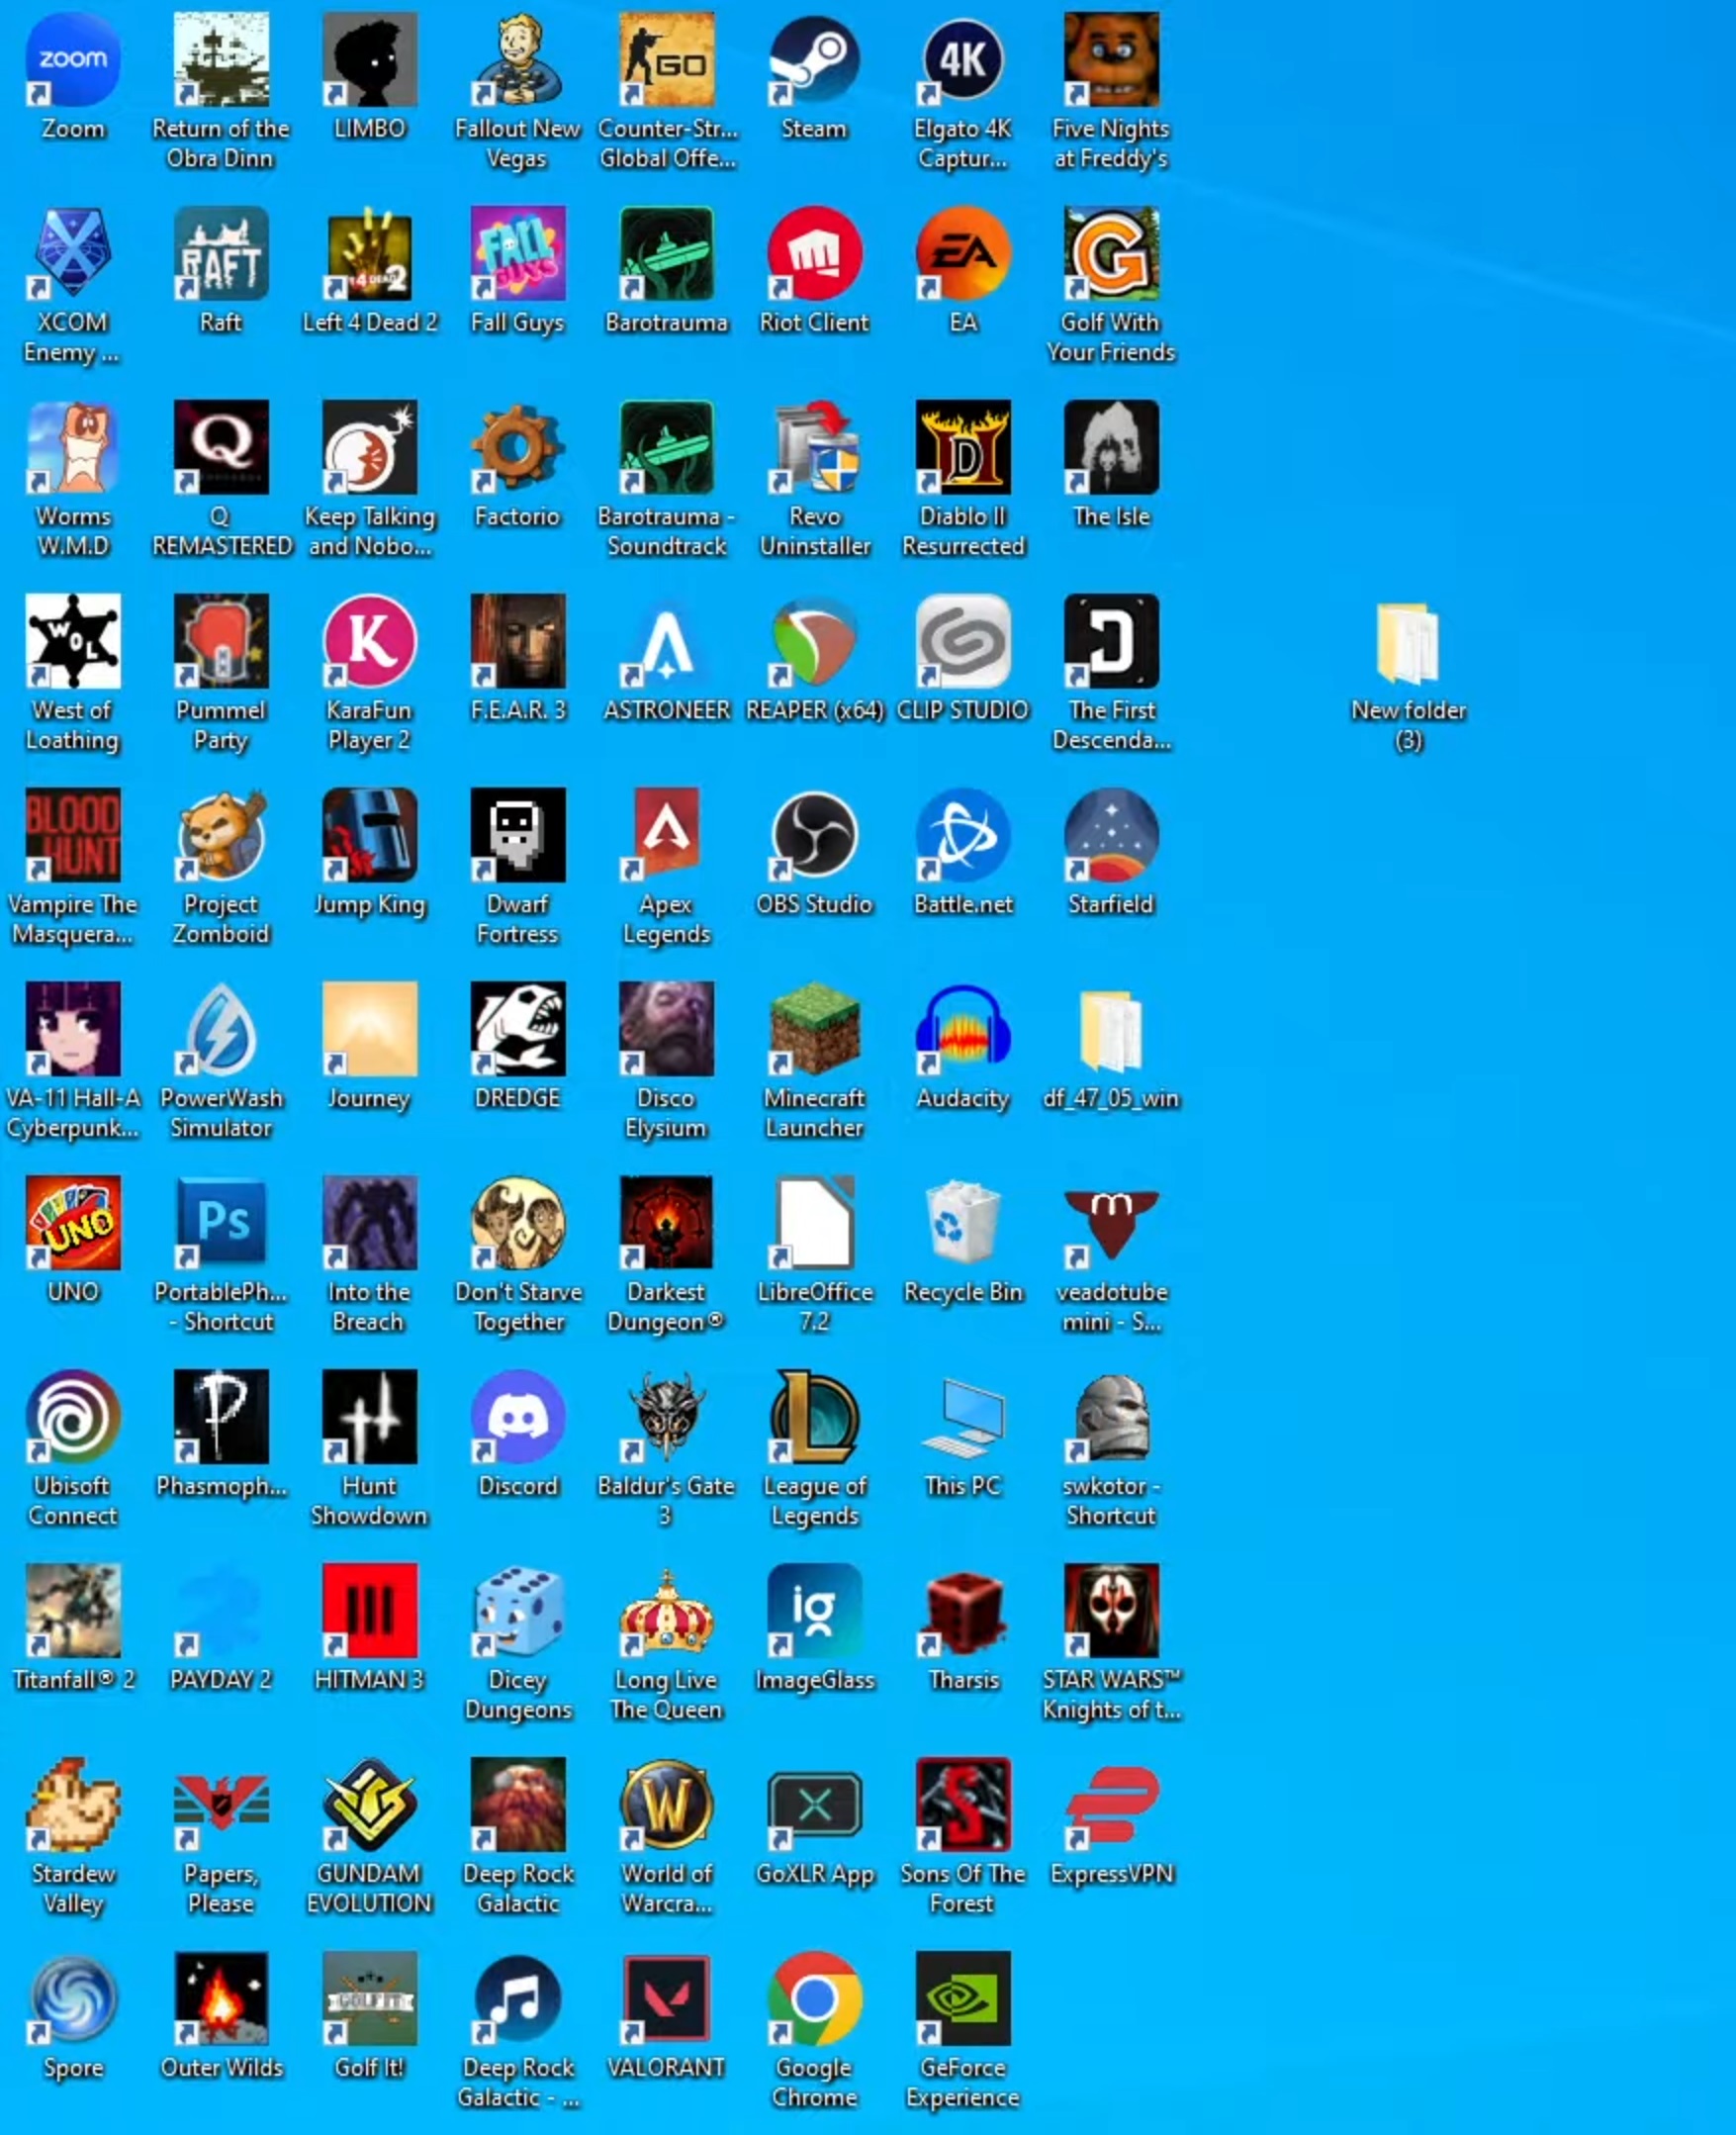Select Left 4 Dead 2 icon
Screen dimensions: 1736x2135
pyautogui.click(x=369, y=254)
